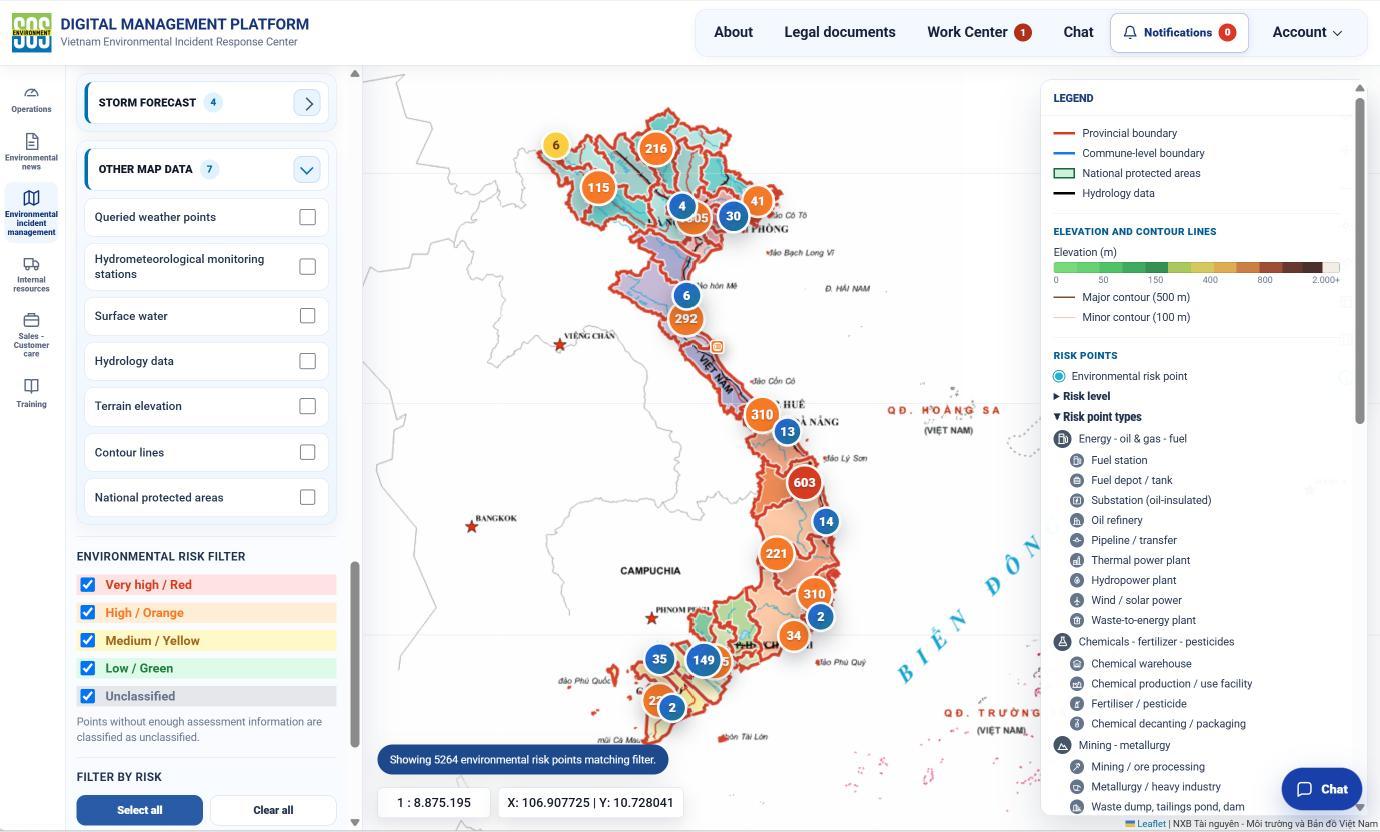Open Environmental news sidebar item

coord(31,151)
